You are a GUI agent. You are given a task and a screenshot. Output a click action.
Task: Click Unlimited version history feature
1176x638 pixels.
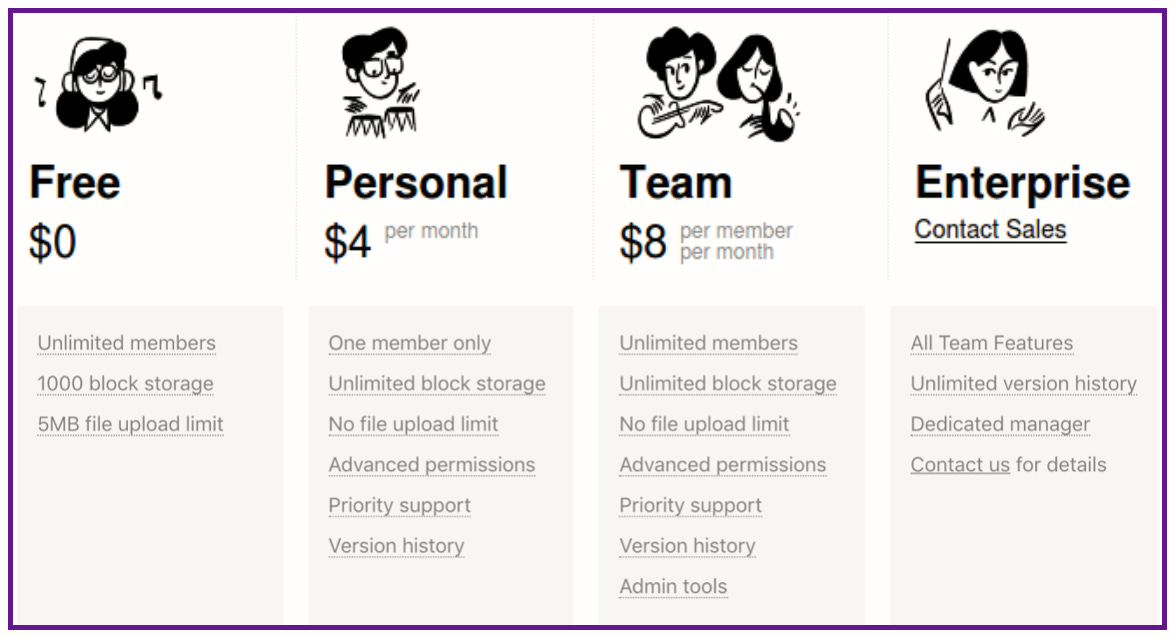[x=1024, y=384]
